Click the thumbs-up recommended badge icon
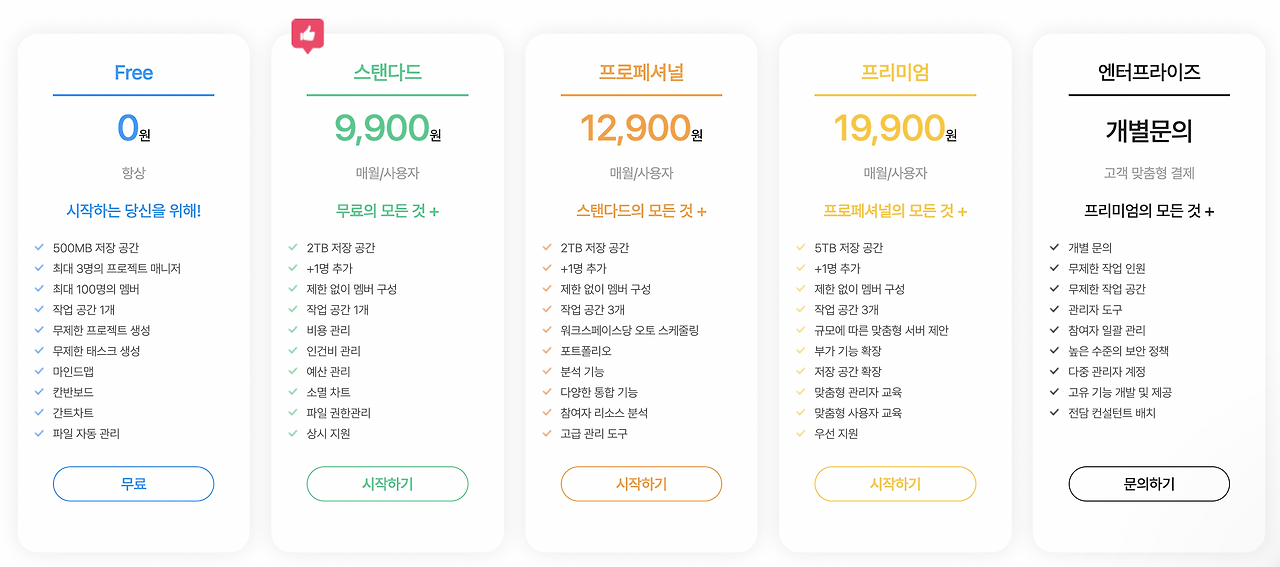The width and height of the screenshot is (1280, 567). tap(308, 35)
